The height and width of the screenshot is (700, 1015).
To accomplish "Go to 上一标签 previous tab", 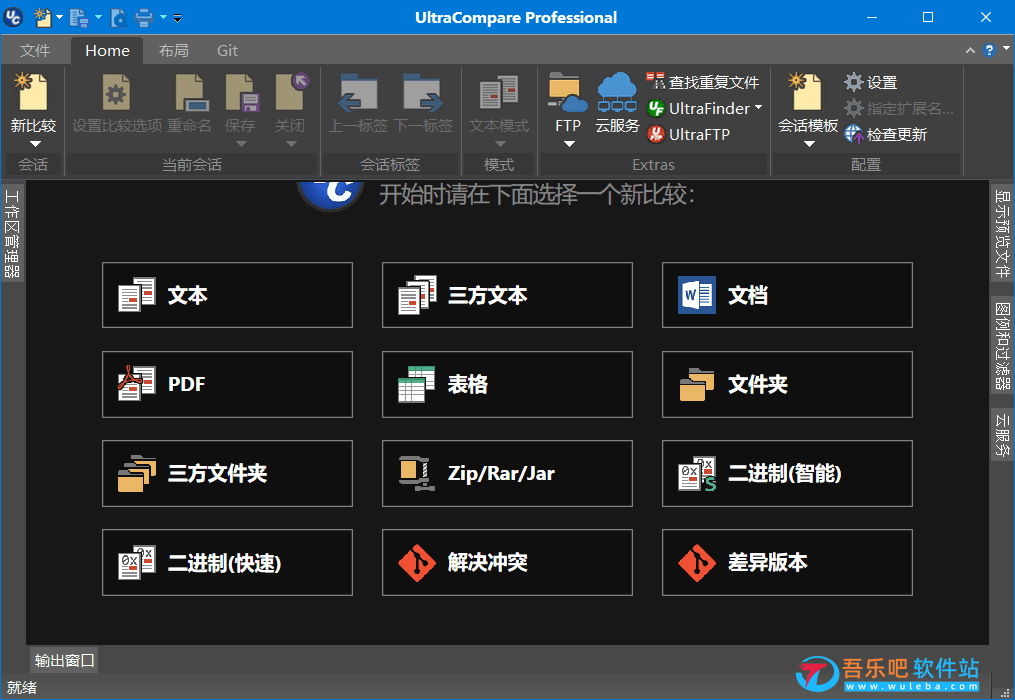I will [358, 104].
